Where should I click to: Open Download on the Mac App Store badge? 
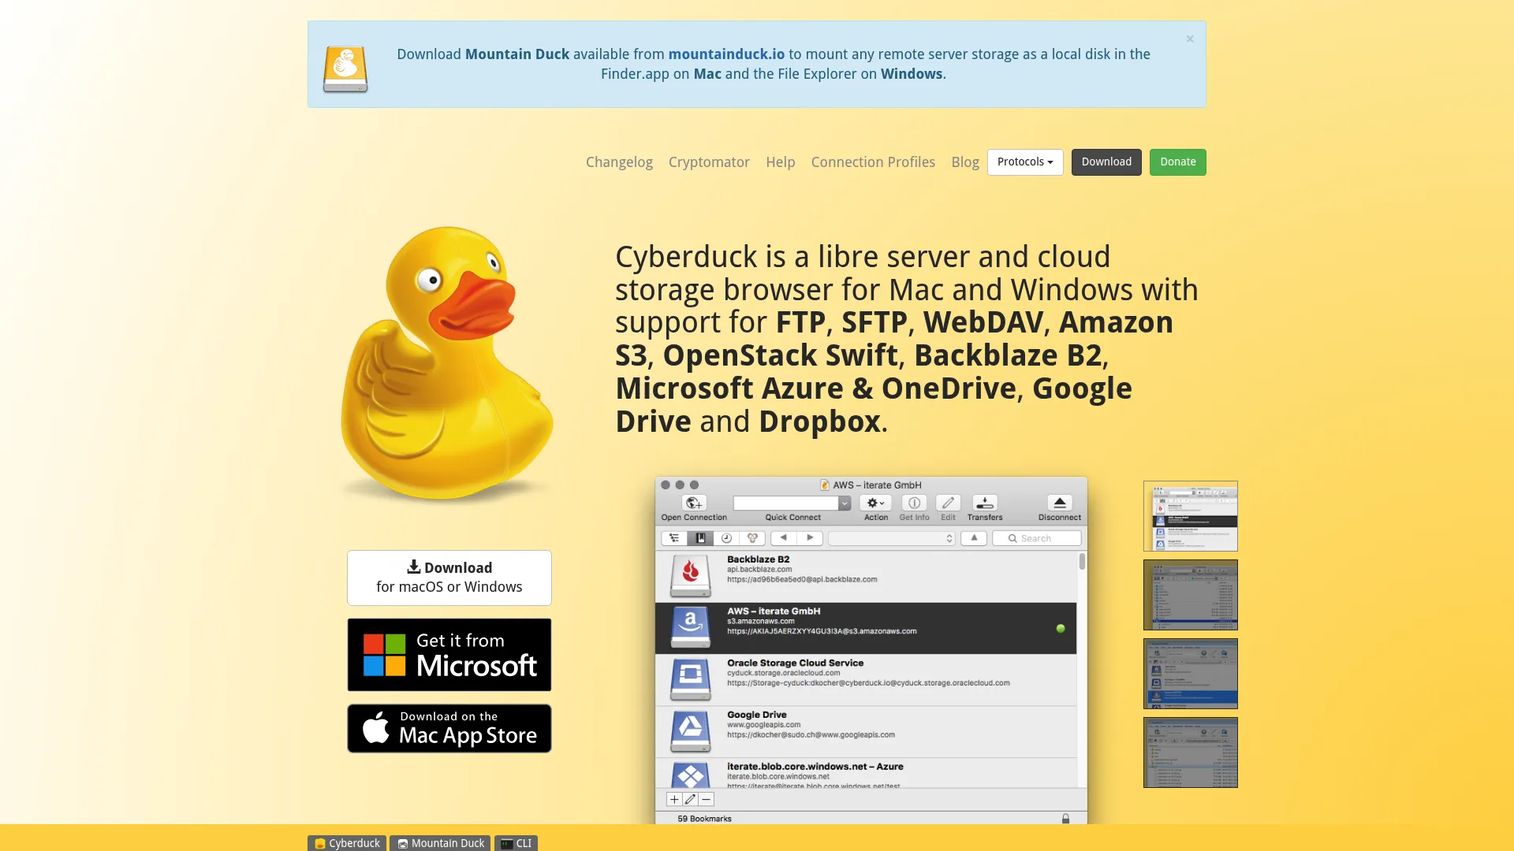(449, 728)
